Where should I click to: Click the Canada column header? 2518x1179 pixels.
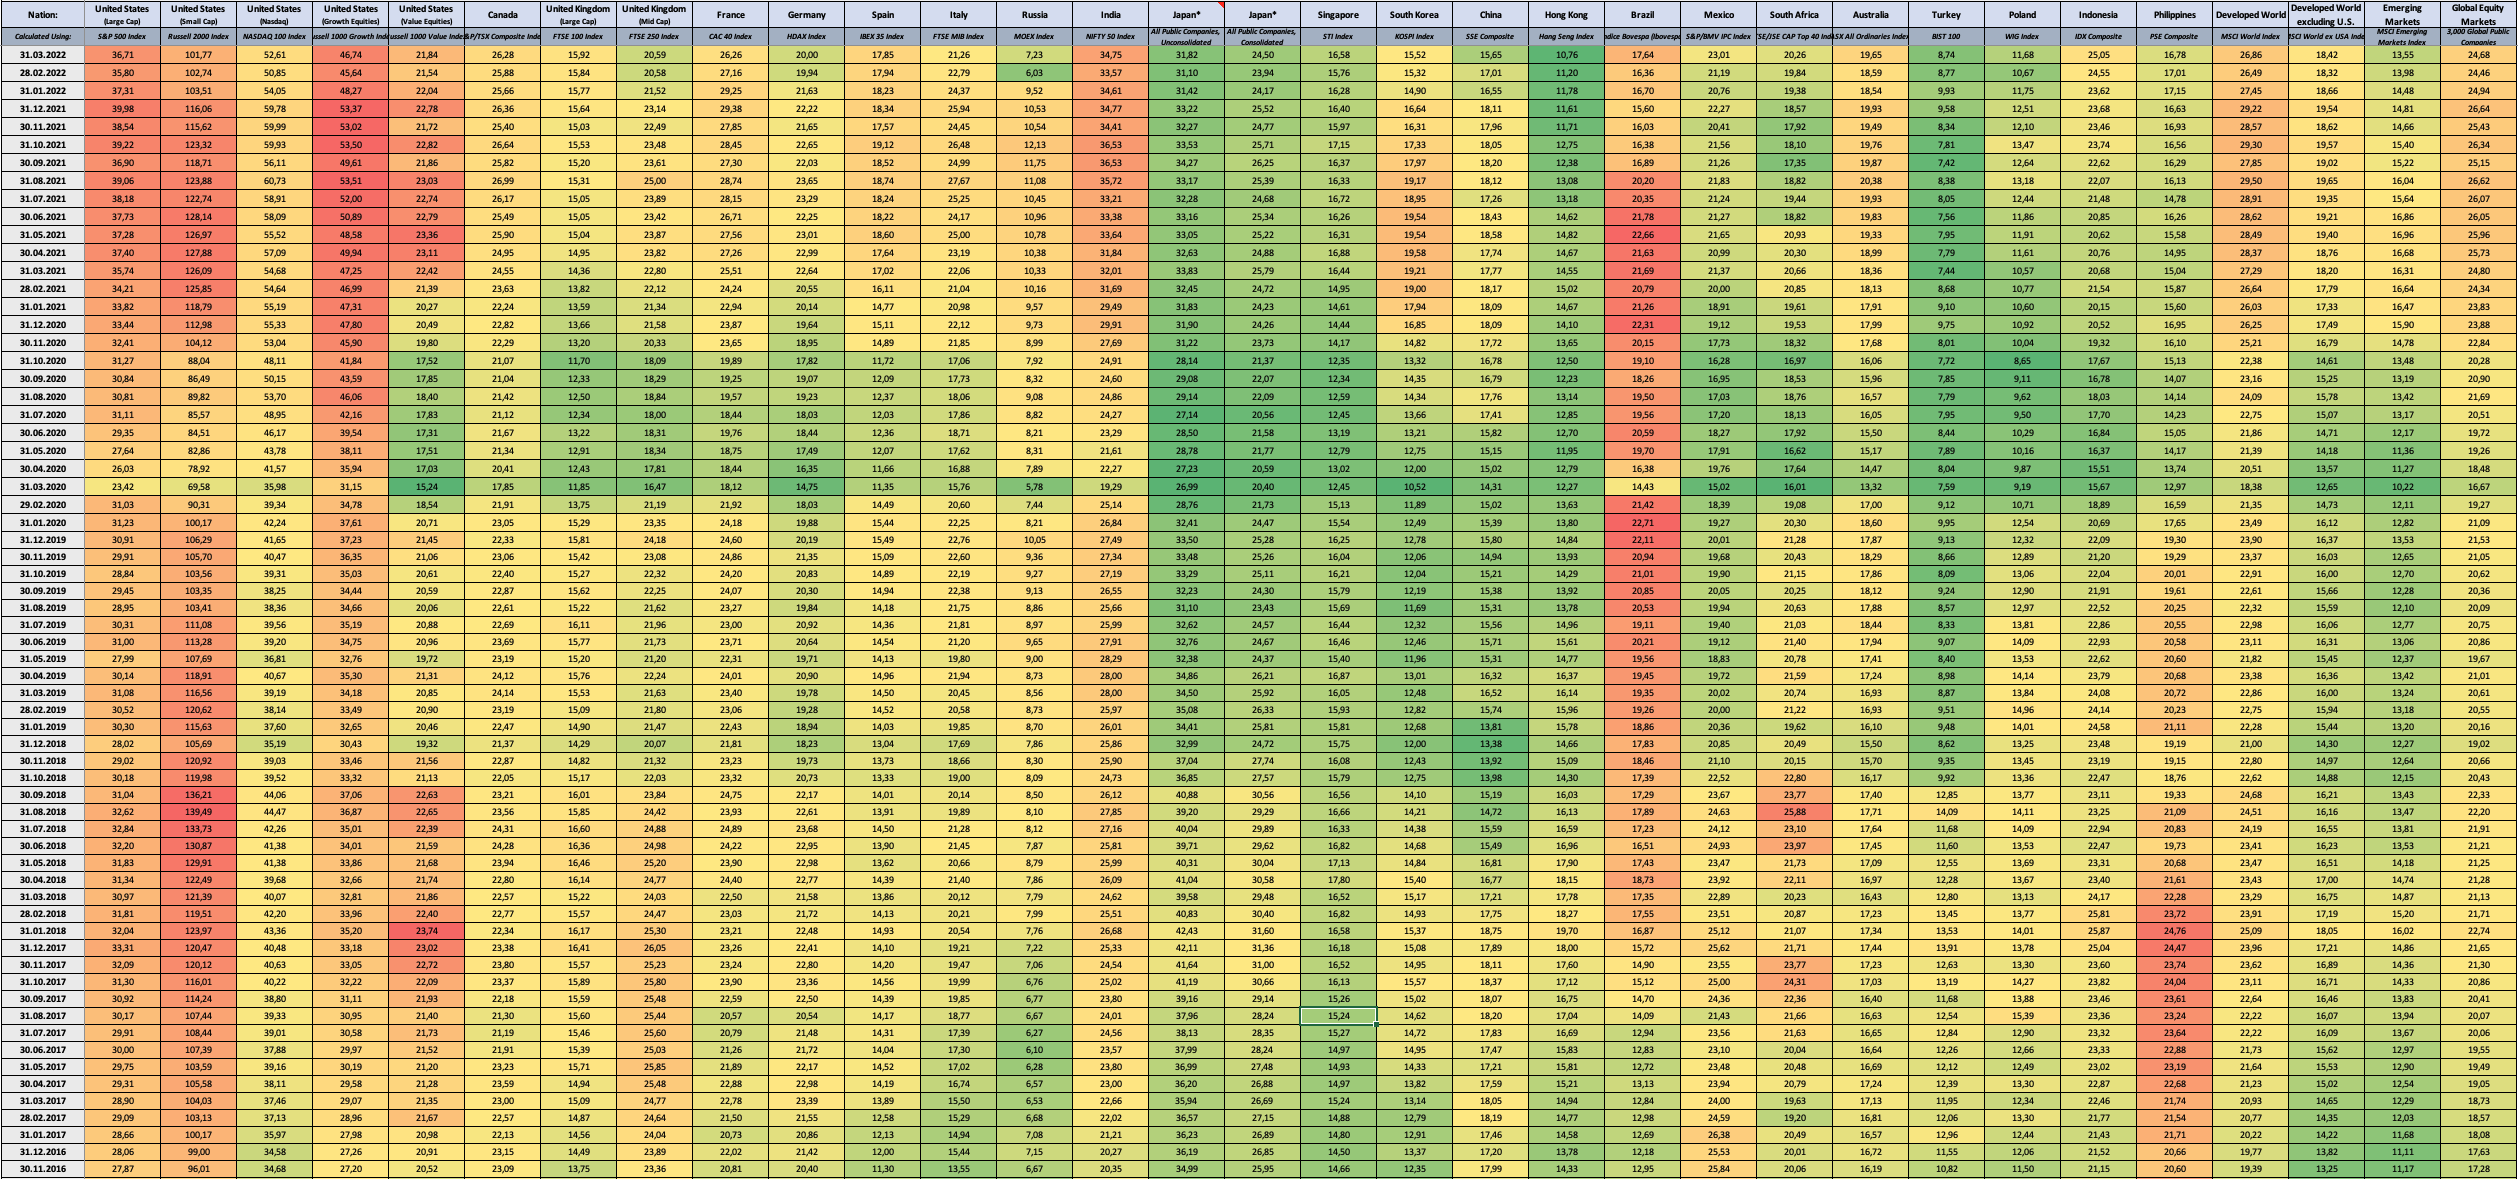(x=502, y=15)
